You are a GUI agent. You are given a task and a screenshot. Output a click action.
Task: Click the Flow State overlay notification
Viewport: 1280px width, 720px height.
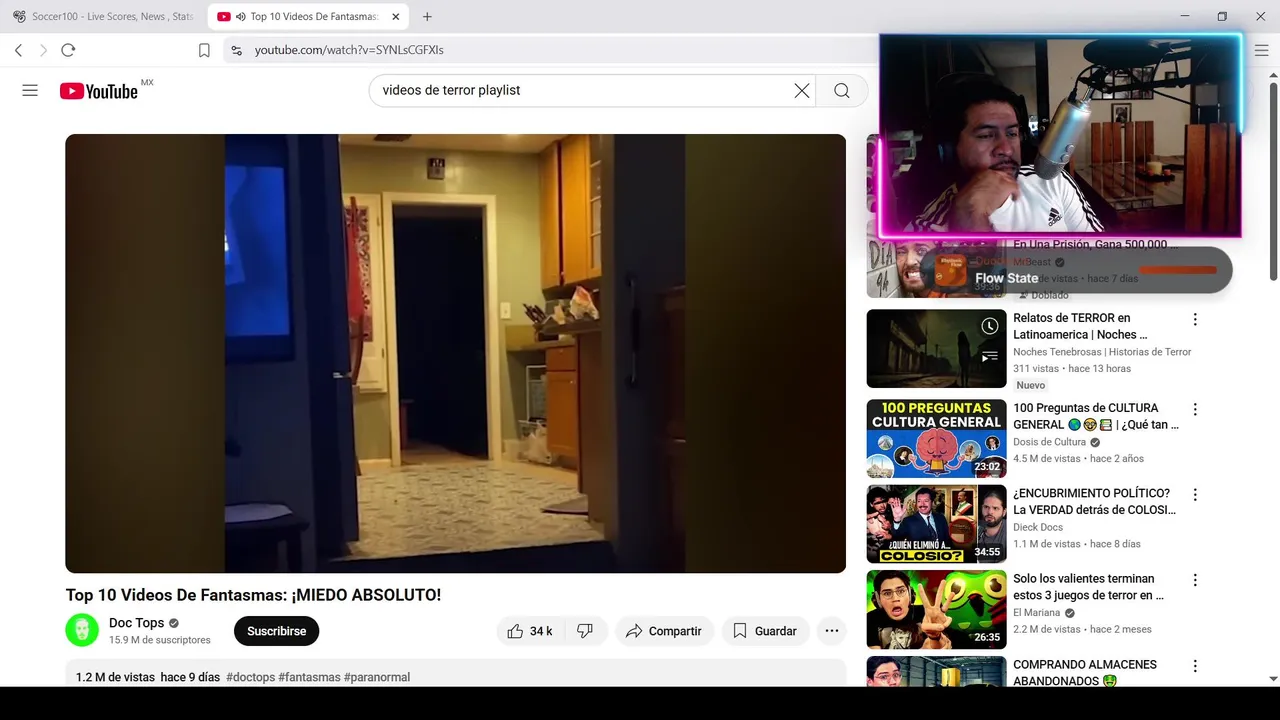click(1077, 270)
